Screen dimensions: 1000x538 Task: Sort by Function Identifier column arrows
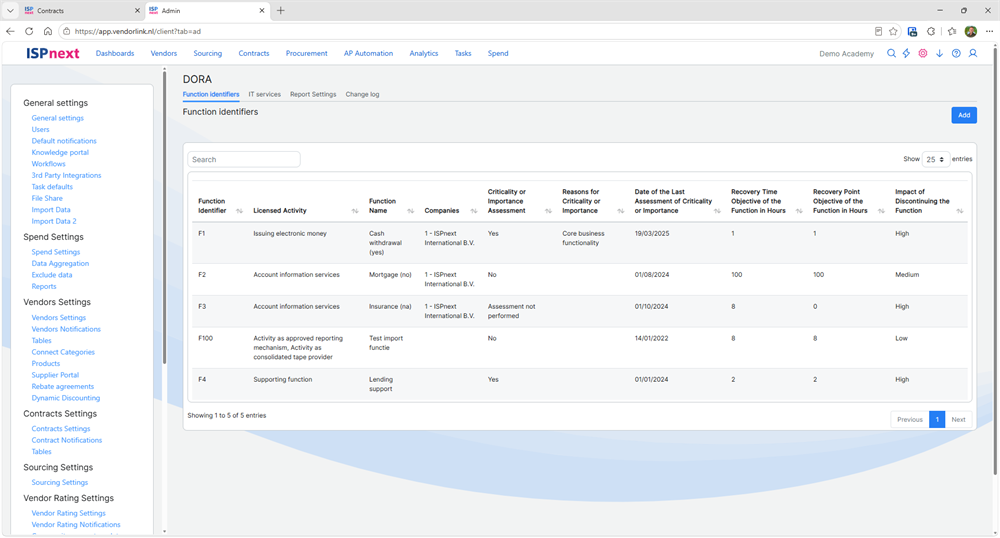[240, 211]
